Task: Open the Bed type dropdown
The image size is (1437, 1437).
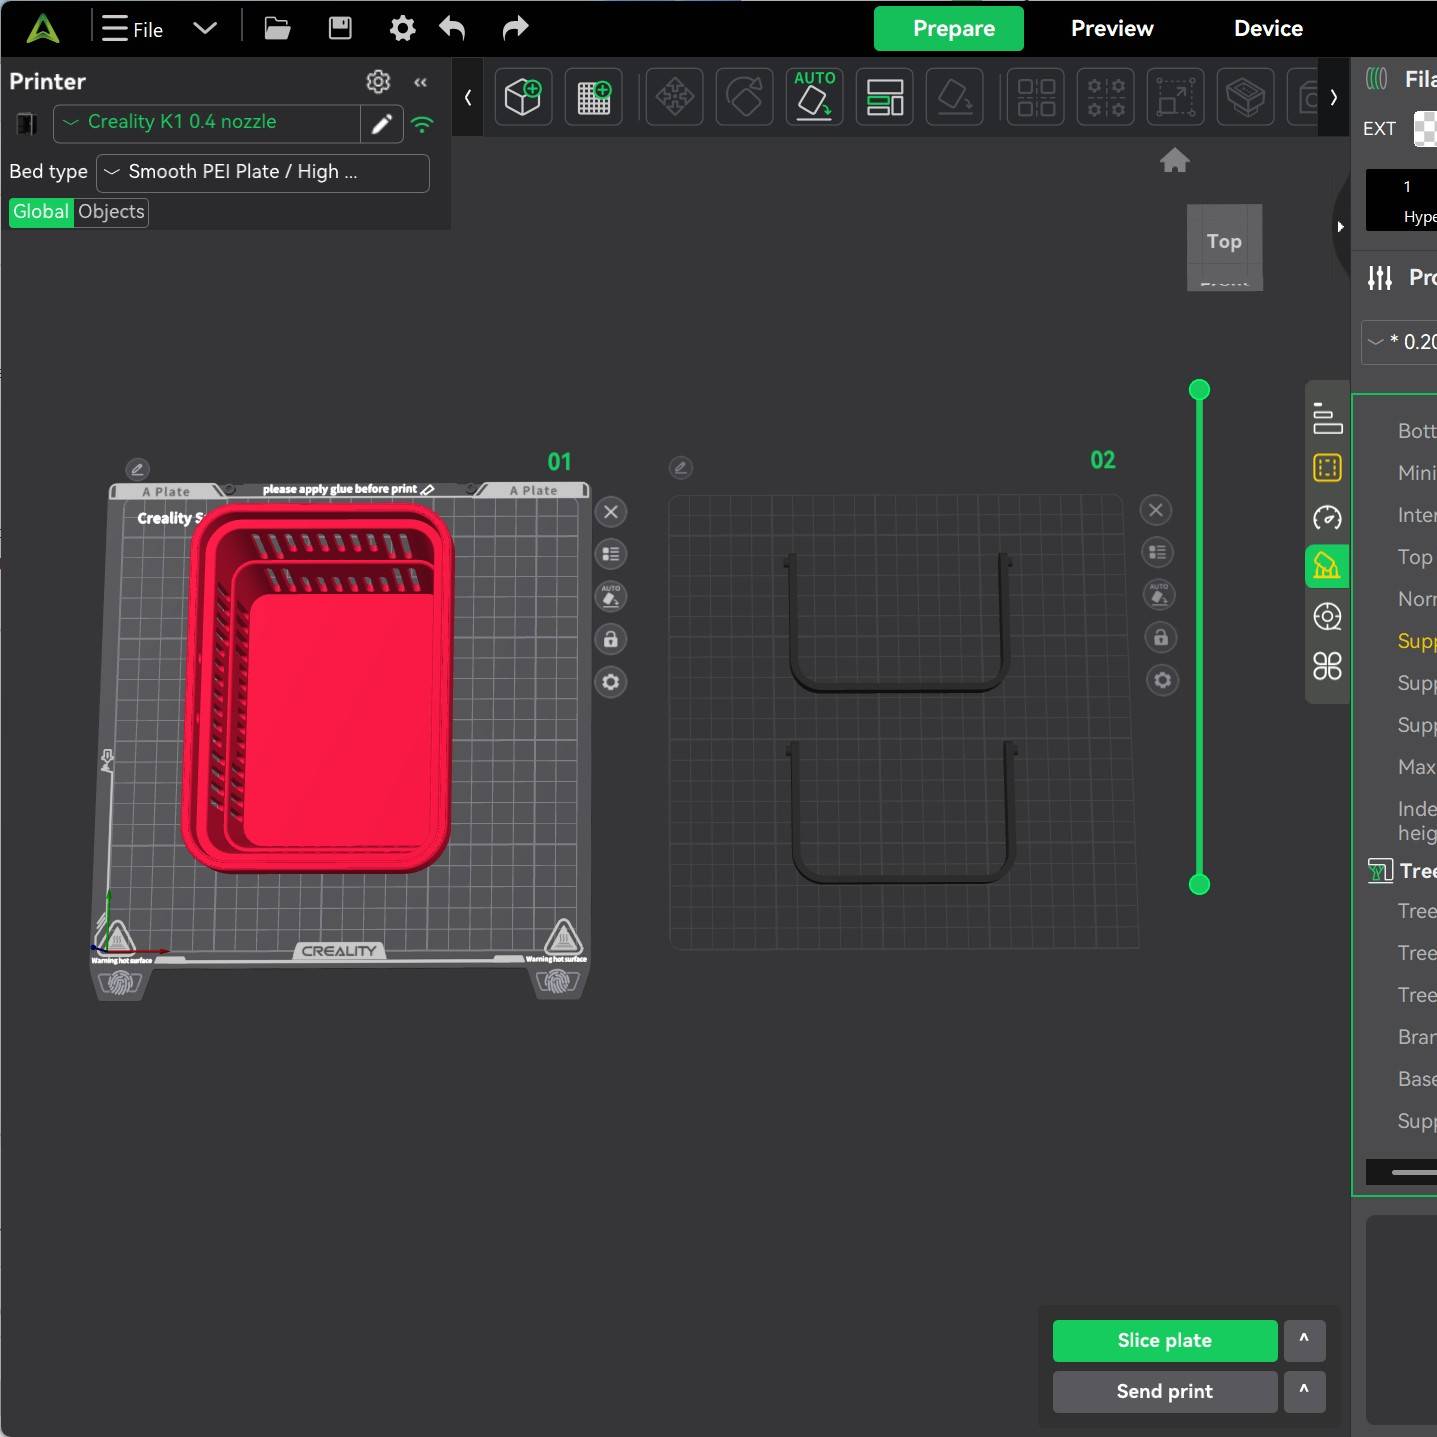Action: point(262,172)
